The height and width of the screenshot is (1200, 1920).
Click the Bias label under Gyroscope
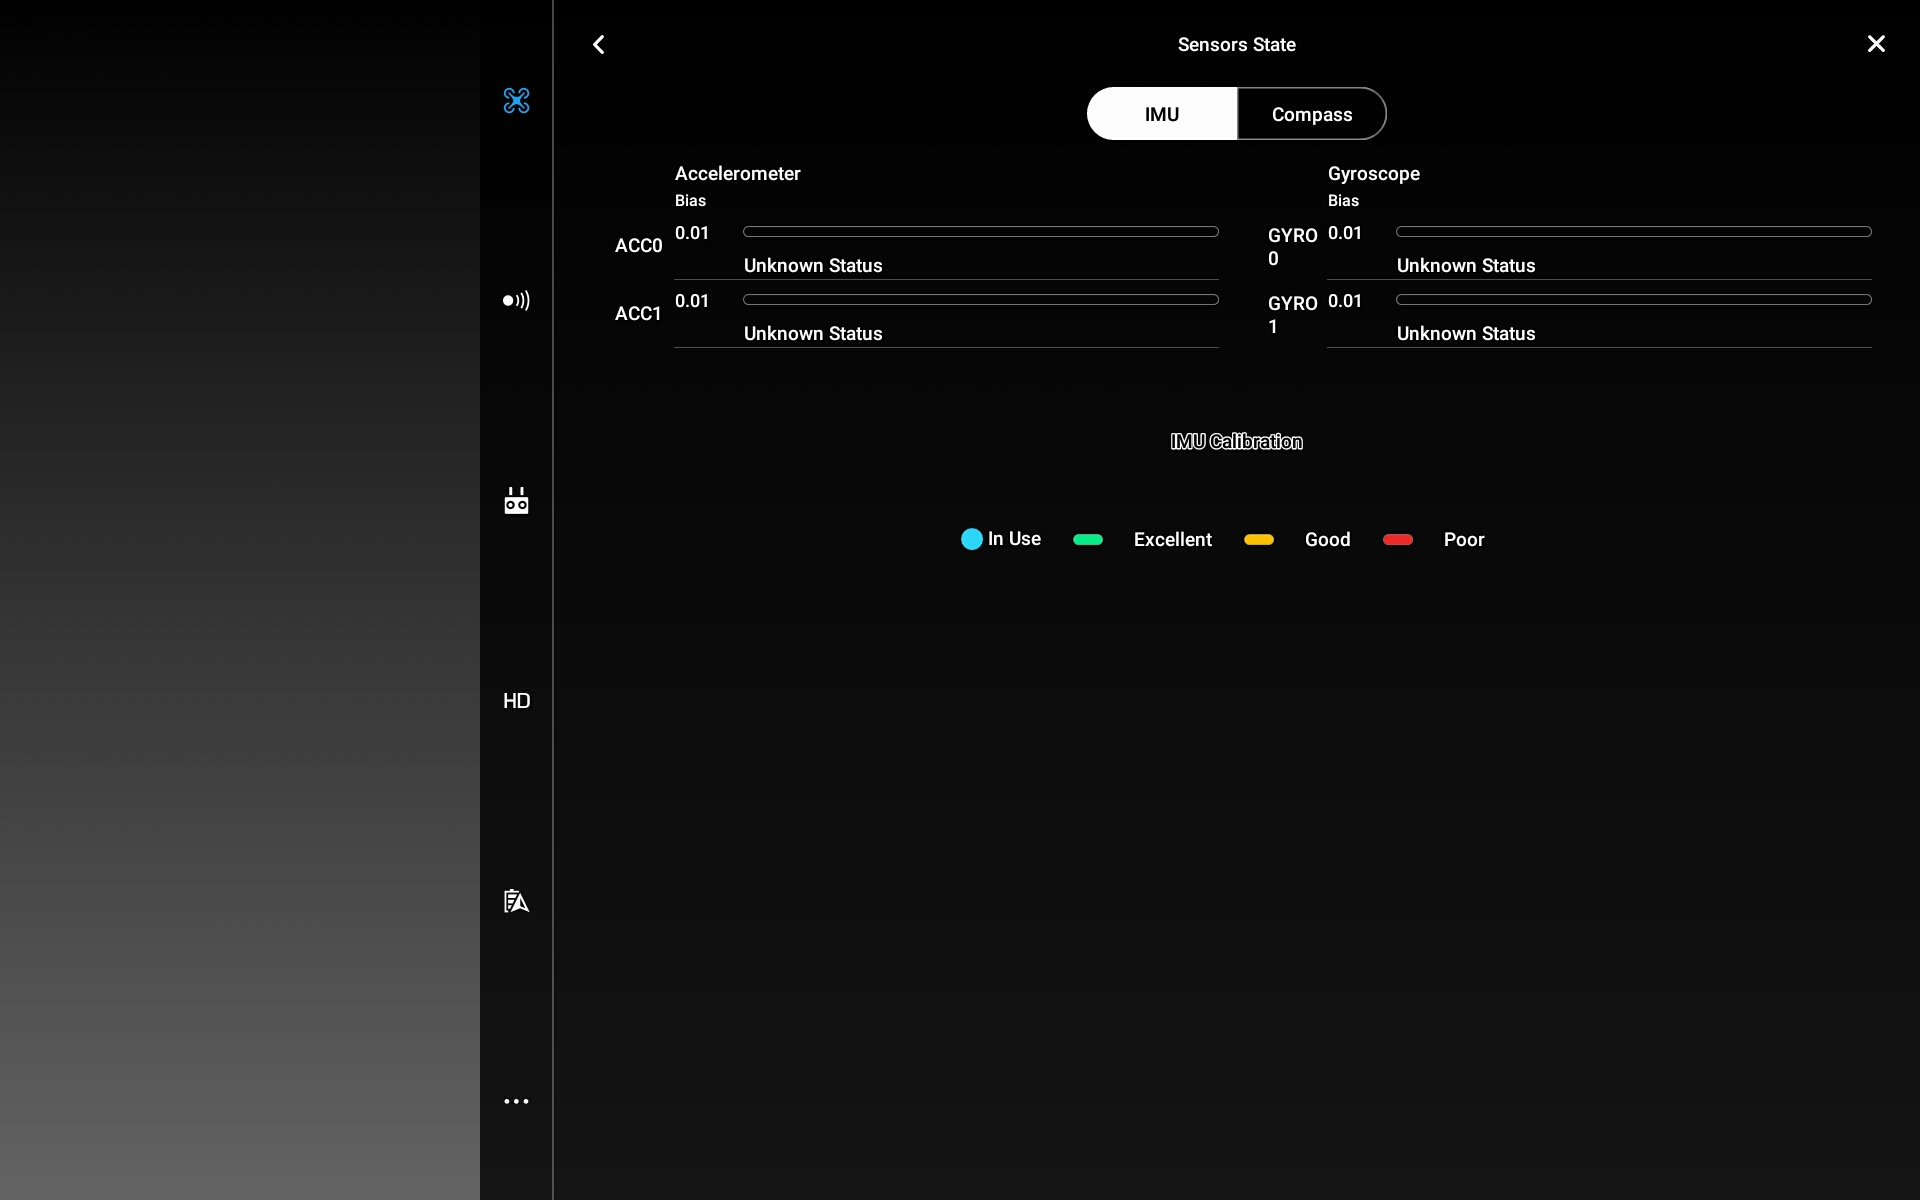[x=1343, y=200]
